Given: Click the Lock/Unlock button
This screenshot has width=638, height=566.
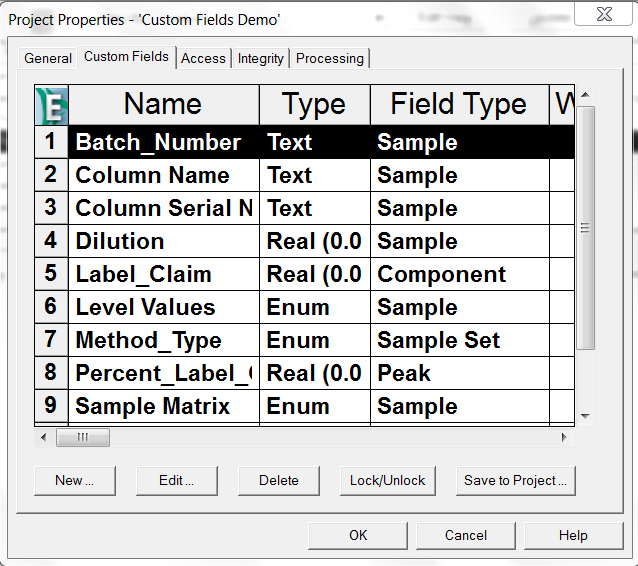Looking at the screenshot, I should point(387,480).
